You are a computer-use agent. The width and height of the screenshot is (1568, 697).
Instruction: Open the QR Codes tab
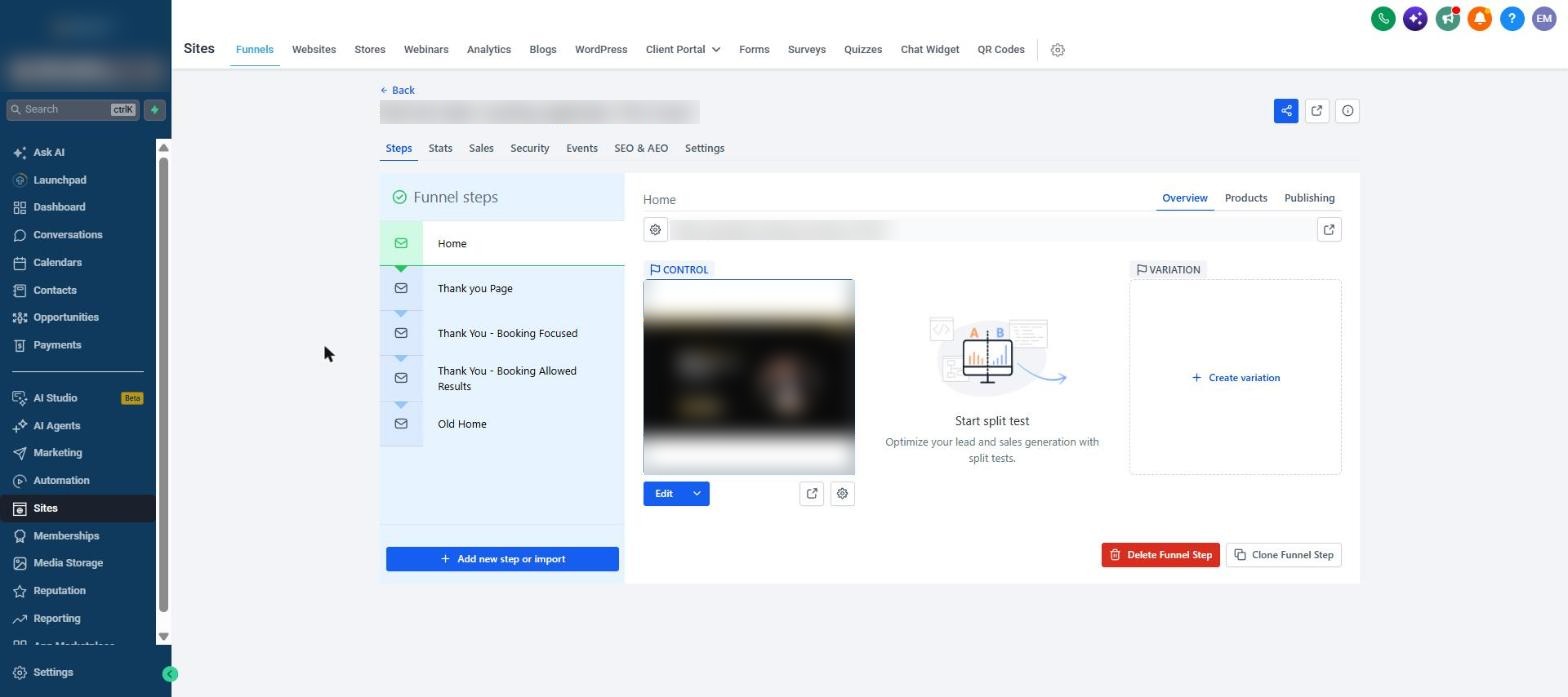click(1001, 49)
